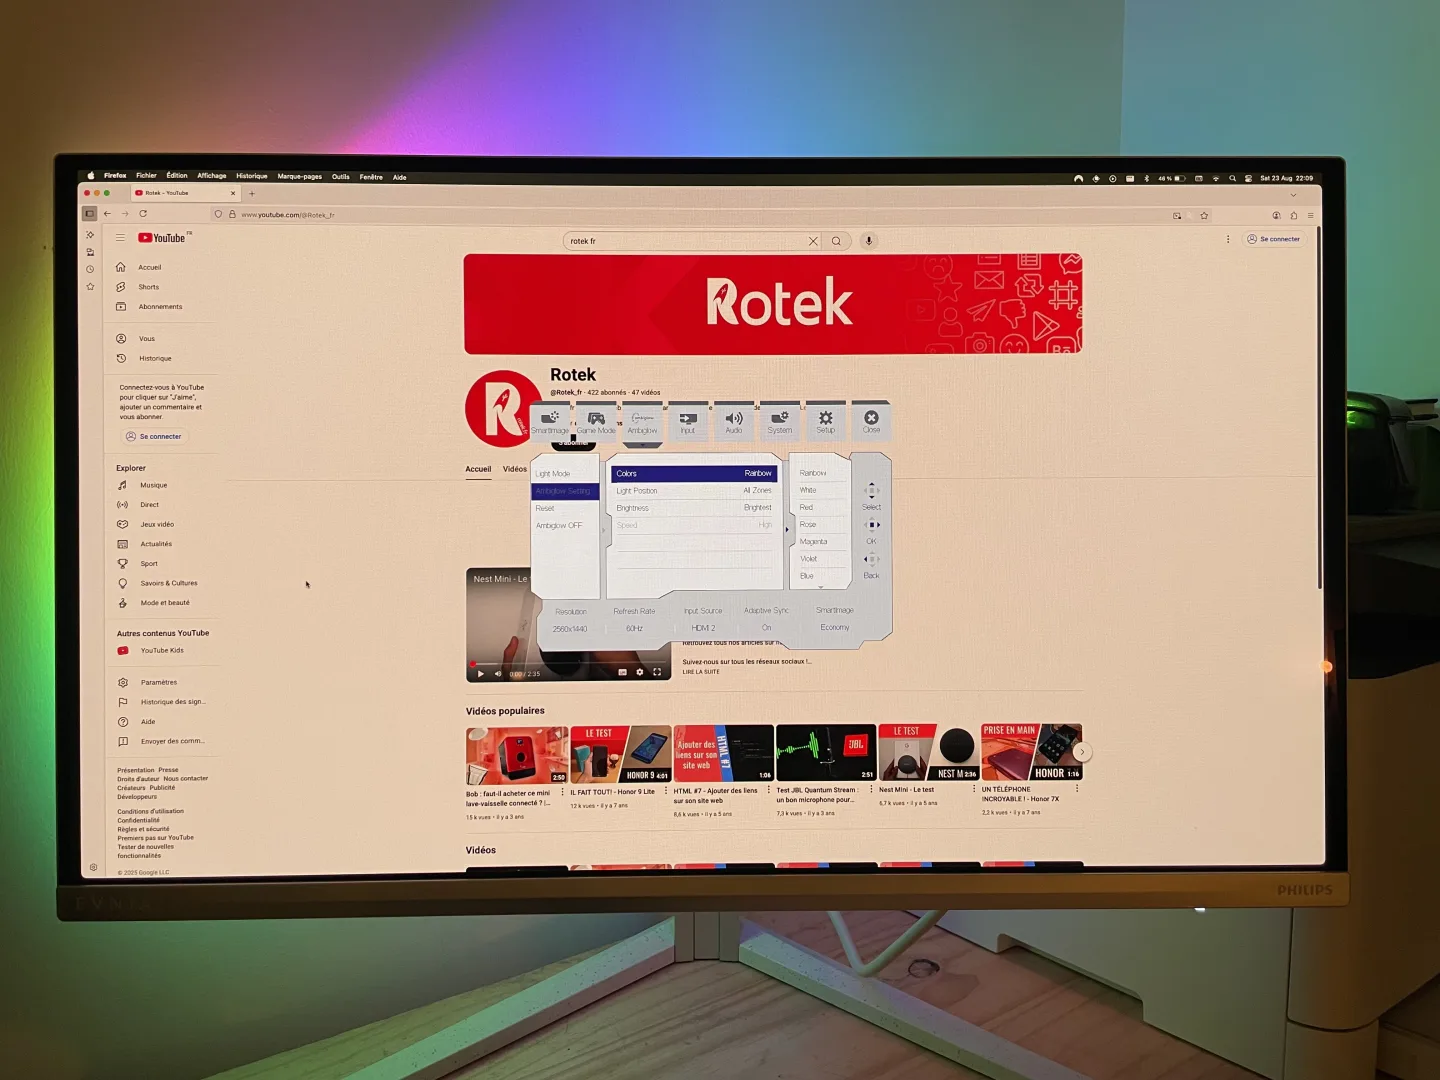Select Light Mode in OSD
This screenshot has height=1080, width=1440.
565,474
